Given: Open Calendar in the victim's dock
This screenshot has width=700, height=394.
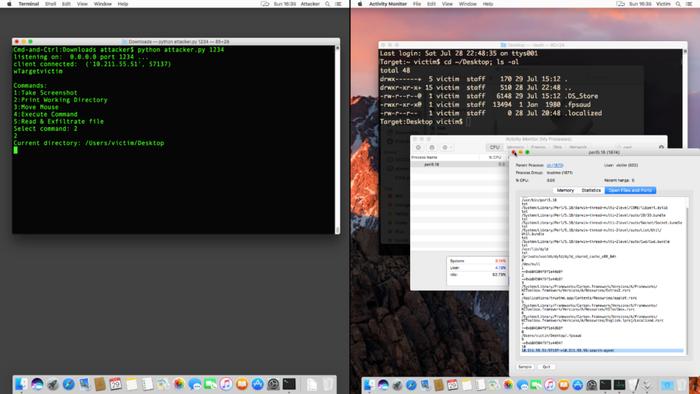Looking at the screenshot, I should [x=452, y=385].
